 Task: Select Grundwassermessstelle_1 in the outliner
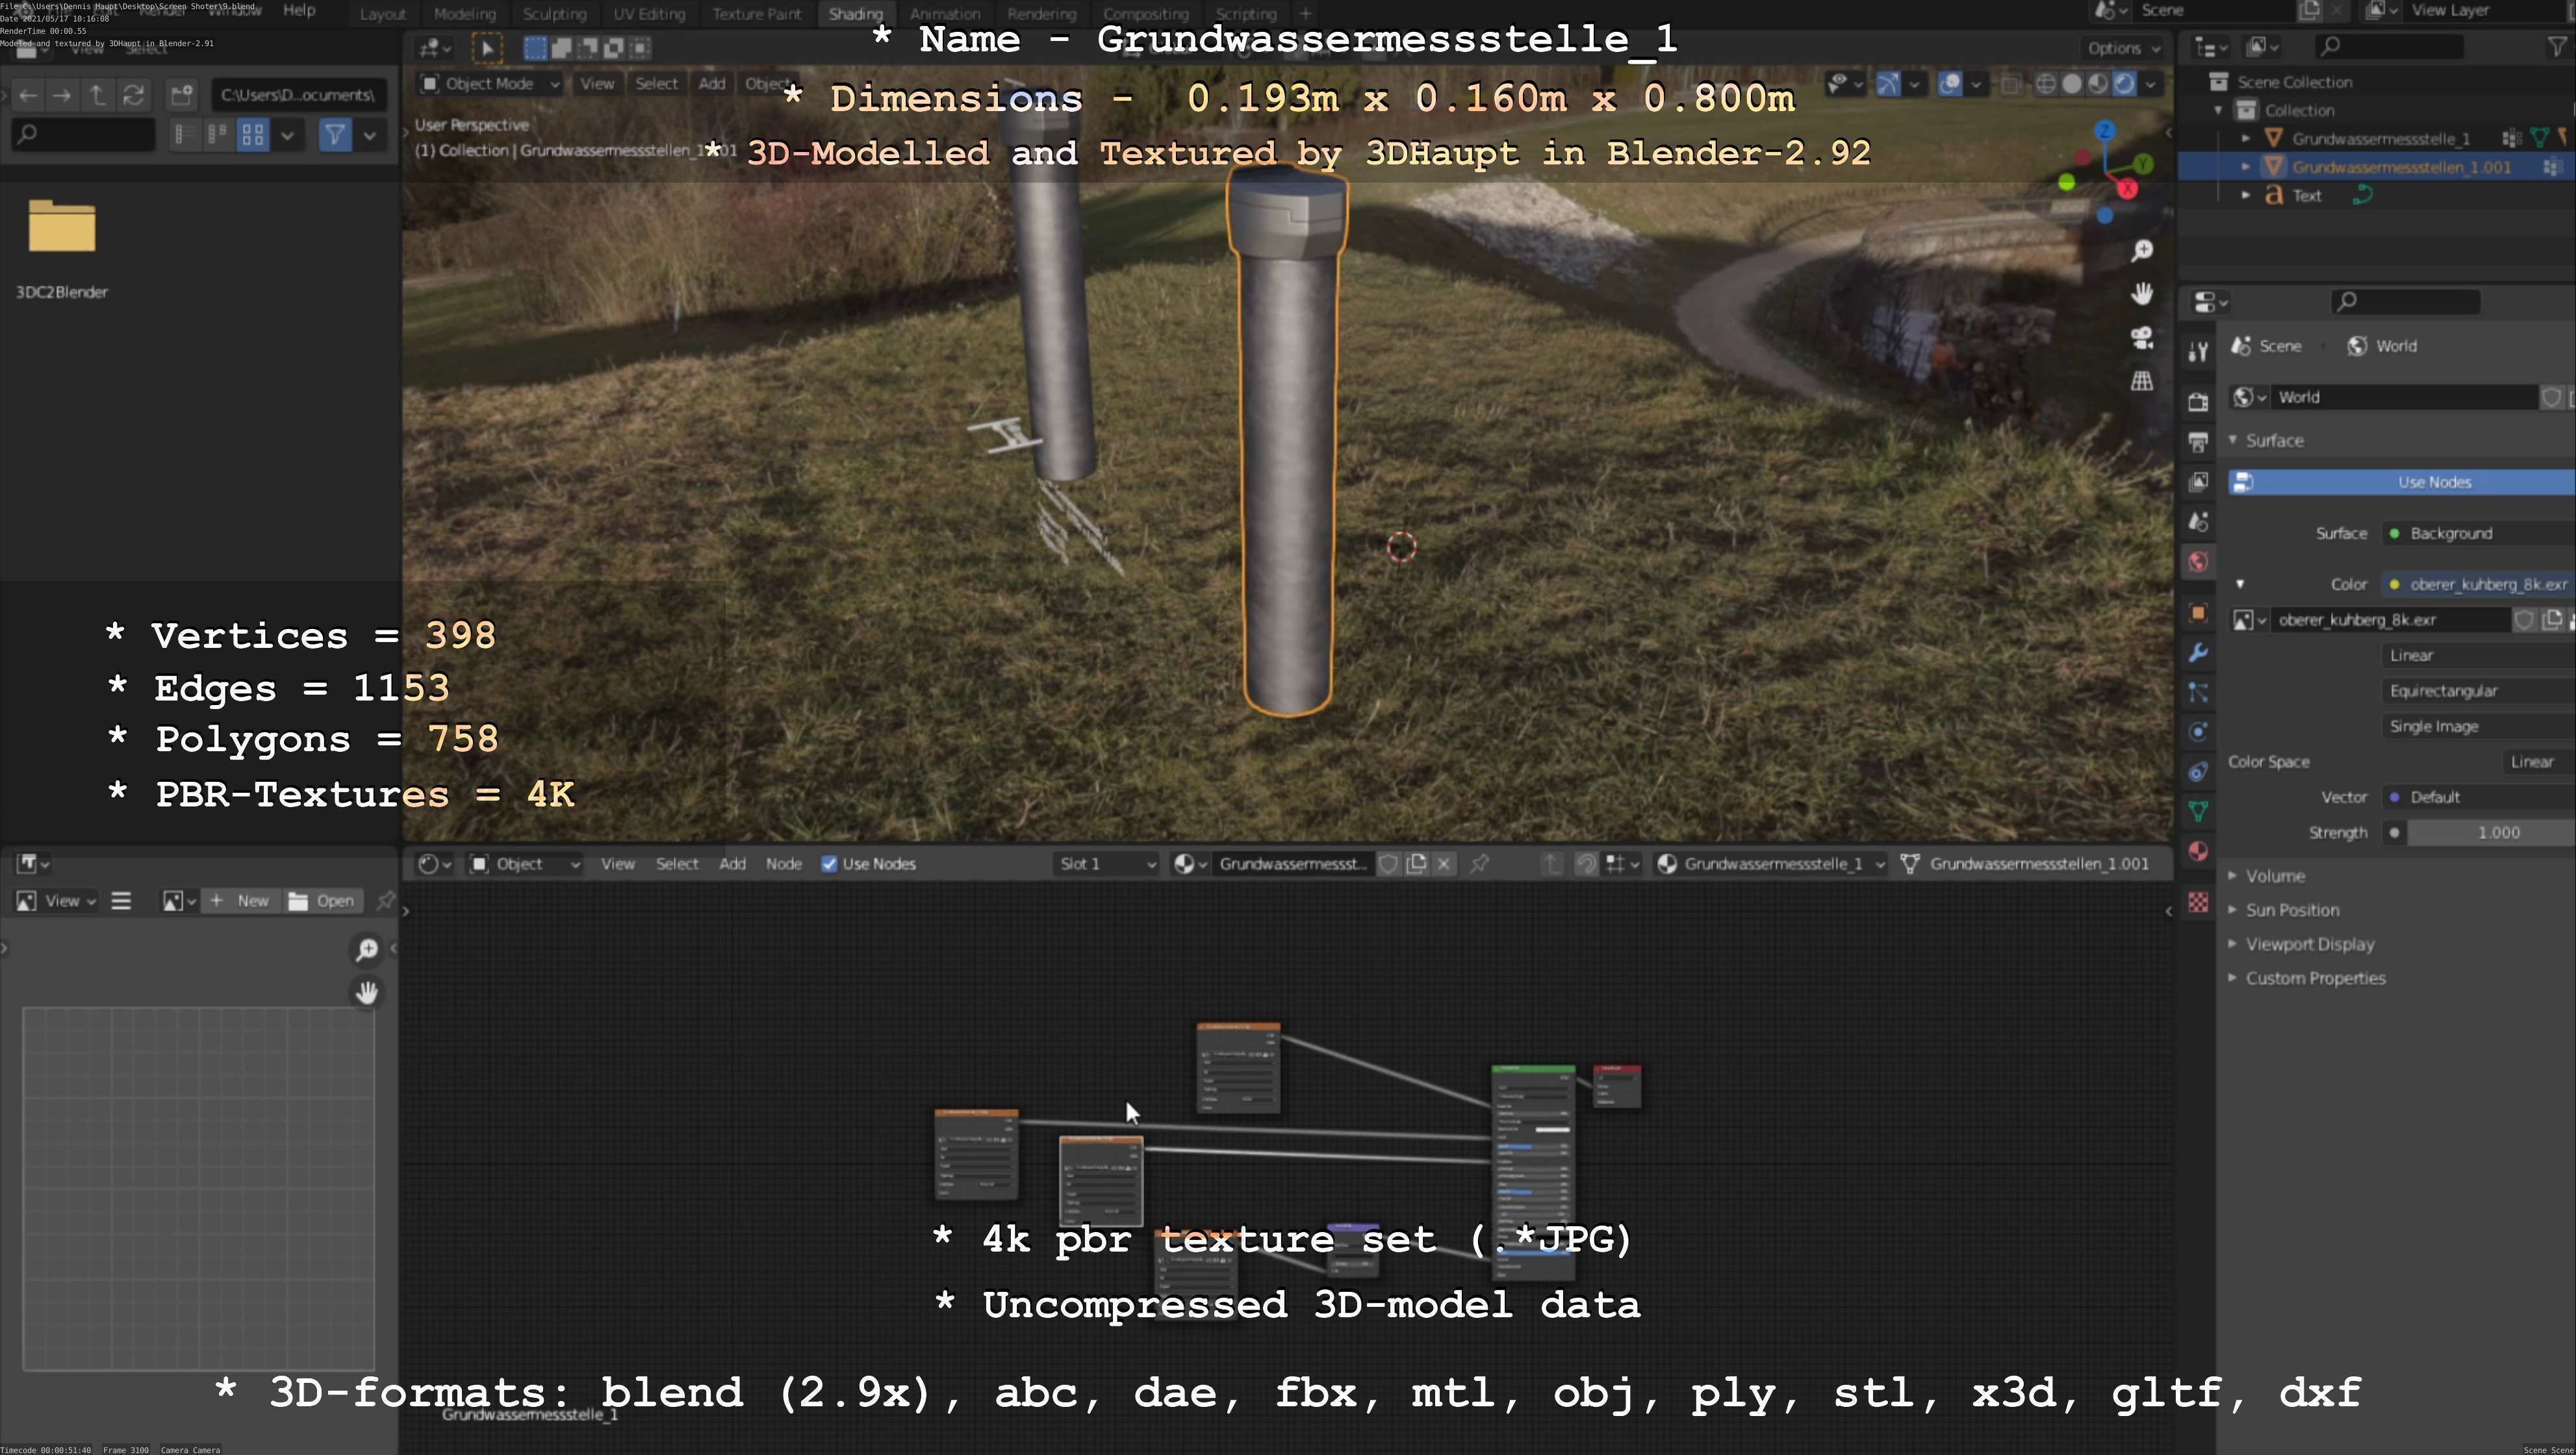[2380, 139]
